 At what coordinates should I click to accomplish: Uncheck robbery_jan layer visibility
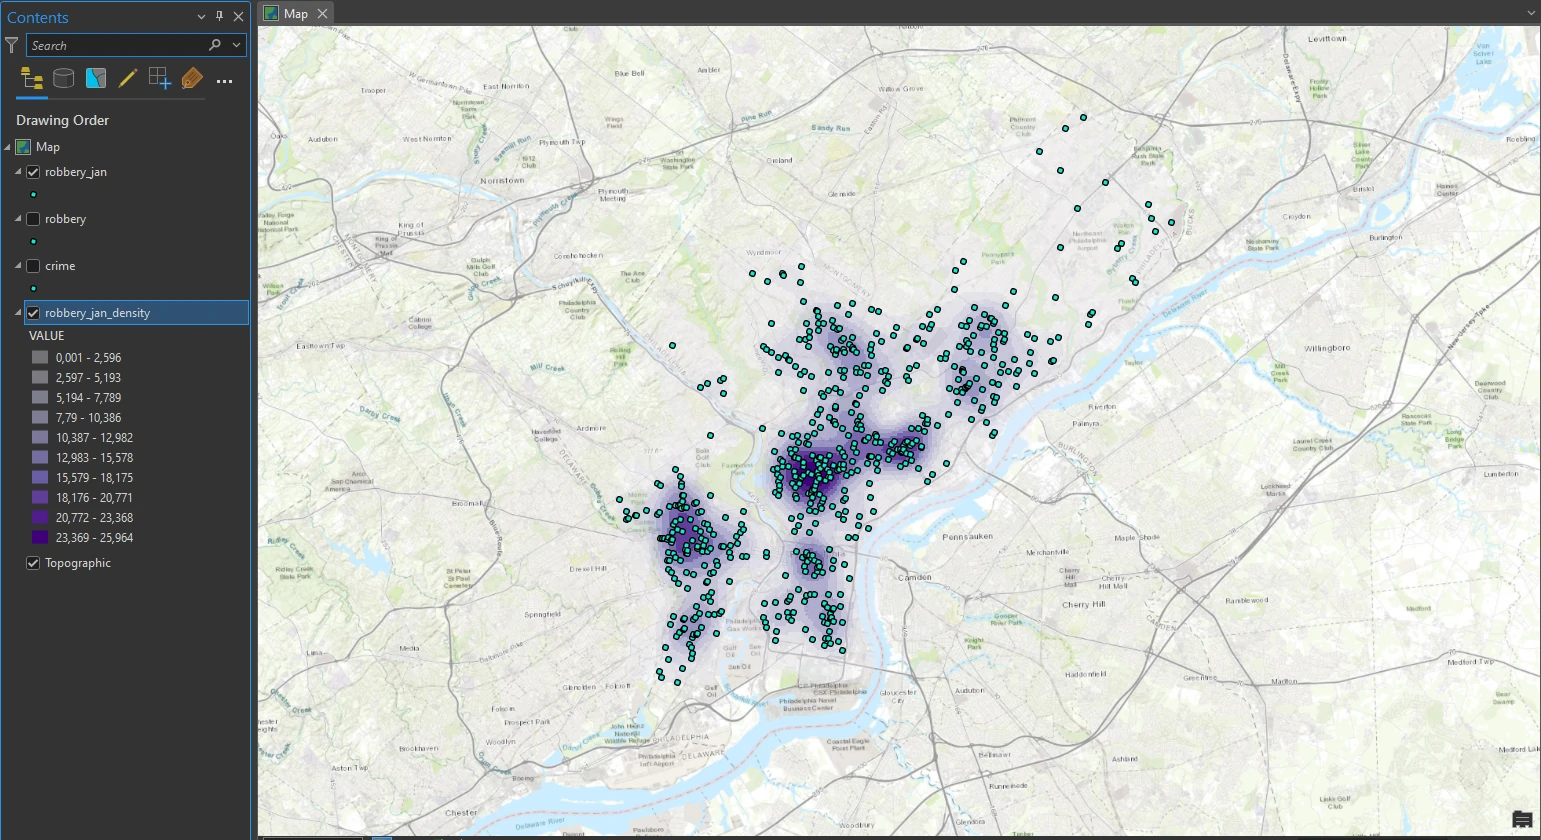tap(33, 172)
